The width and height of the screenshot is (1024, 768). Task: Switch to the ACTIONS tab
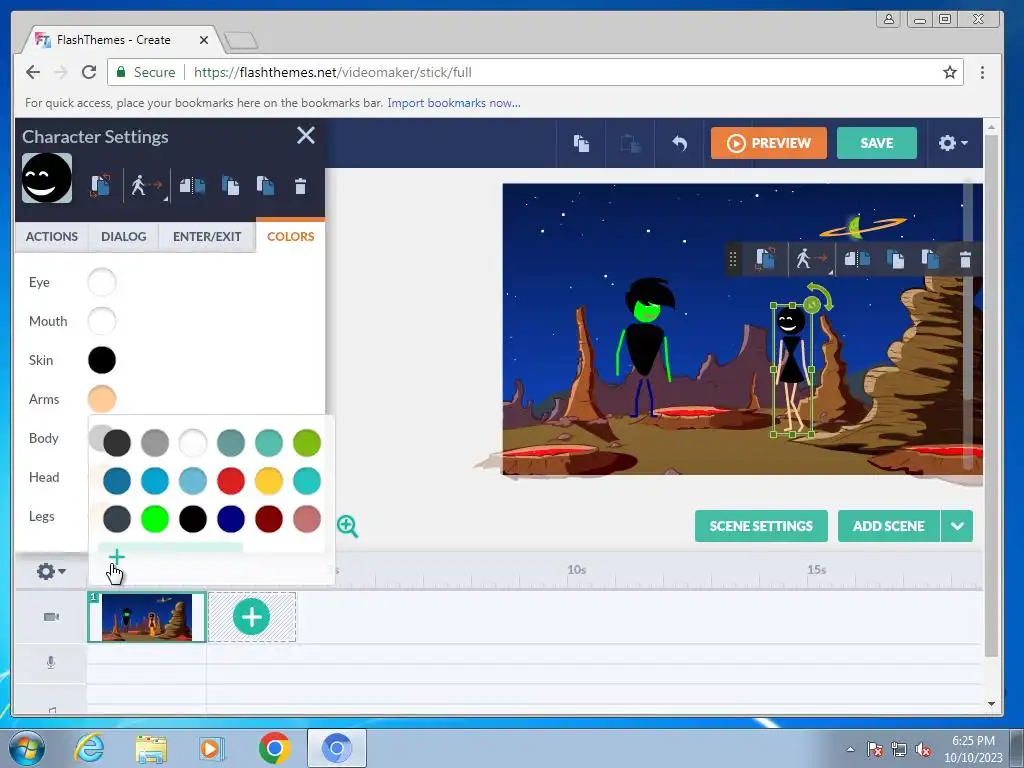click(x=52, y=236)
